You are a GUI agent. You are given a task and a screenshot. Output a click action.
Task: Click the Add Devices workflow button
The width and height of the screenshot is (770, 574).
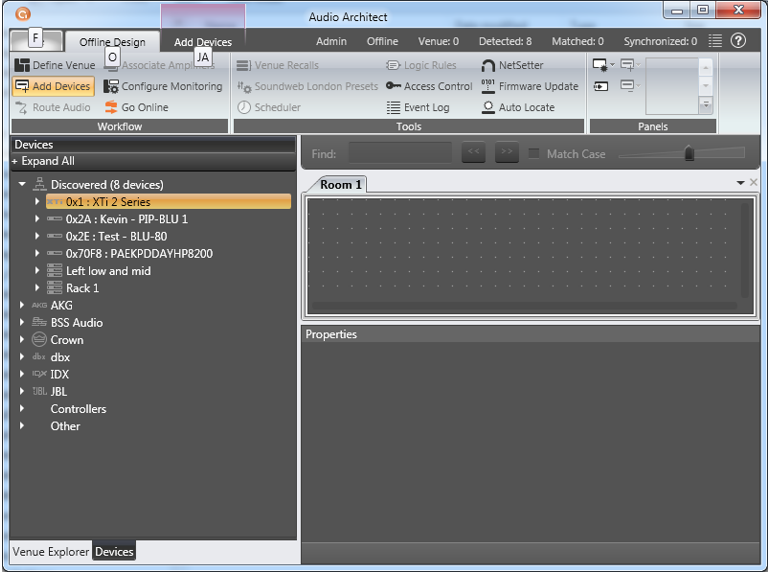pyautogui.click(x=52, y=87)
